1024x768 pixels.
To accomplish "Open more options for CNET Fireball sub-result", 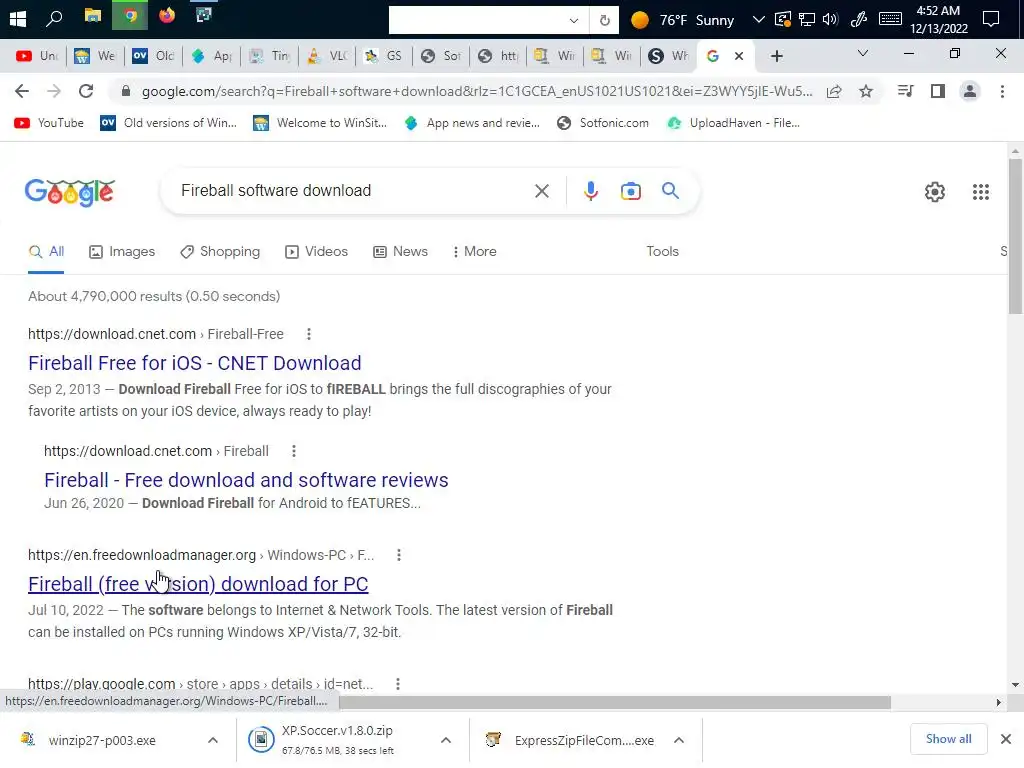I will click(293, 451).
